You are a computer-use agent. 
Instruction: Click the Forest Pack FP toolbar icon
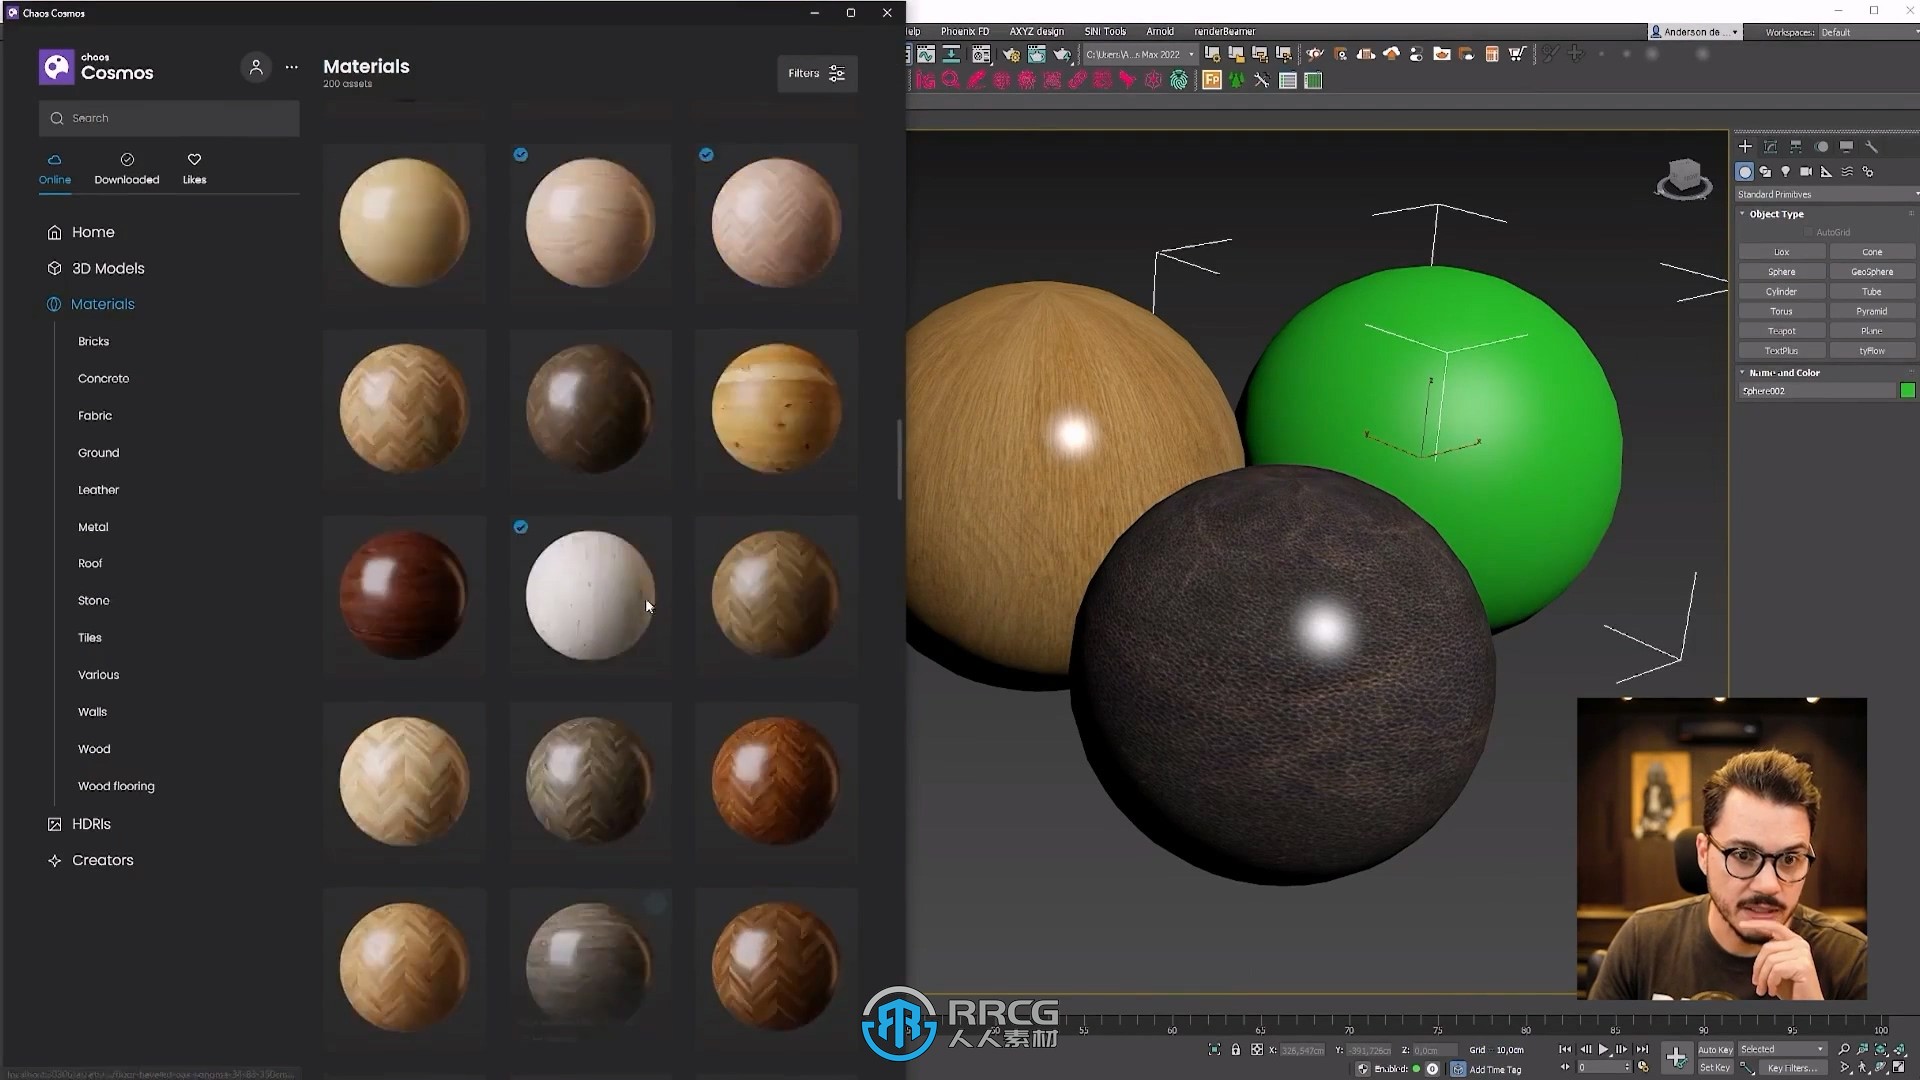[x=1212, y=80]
